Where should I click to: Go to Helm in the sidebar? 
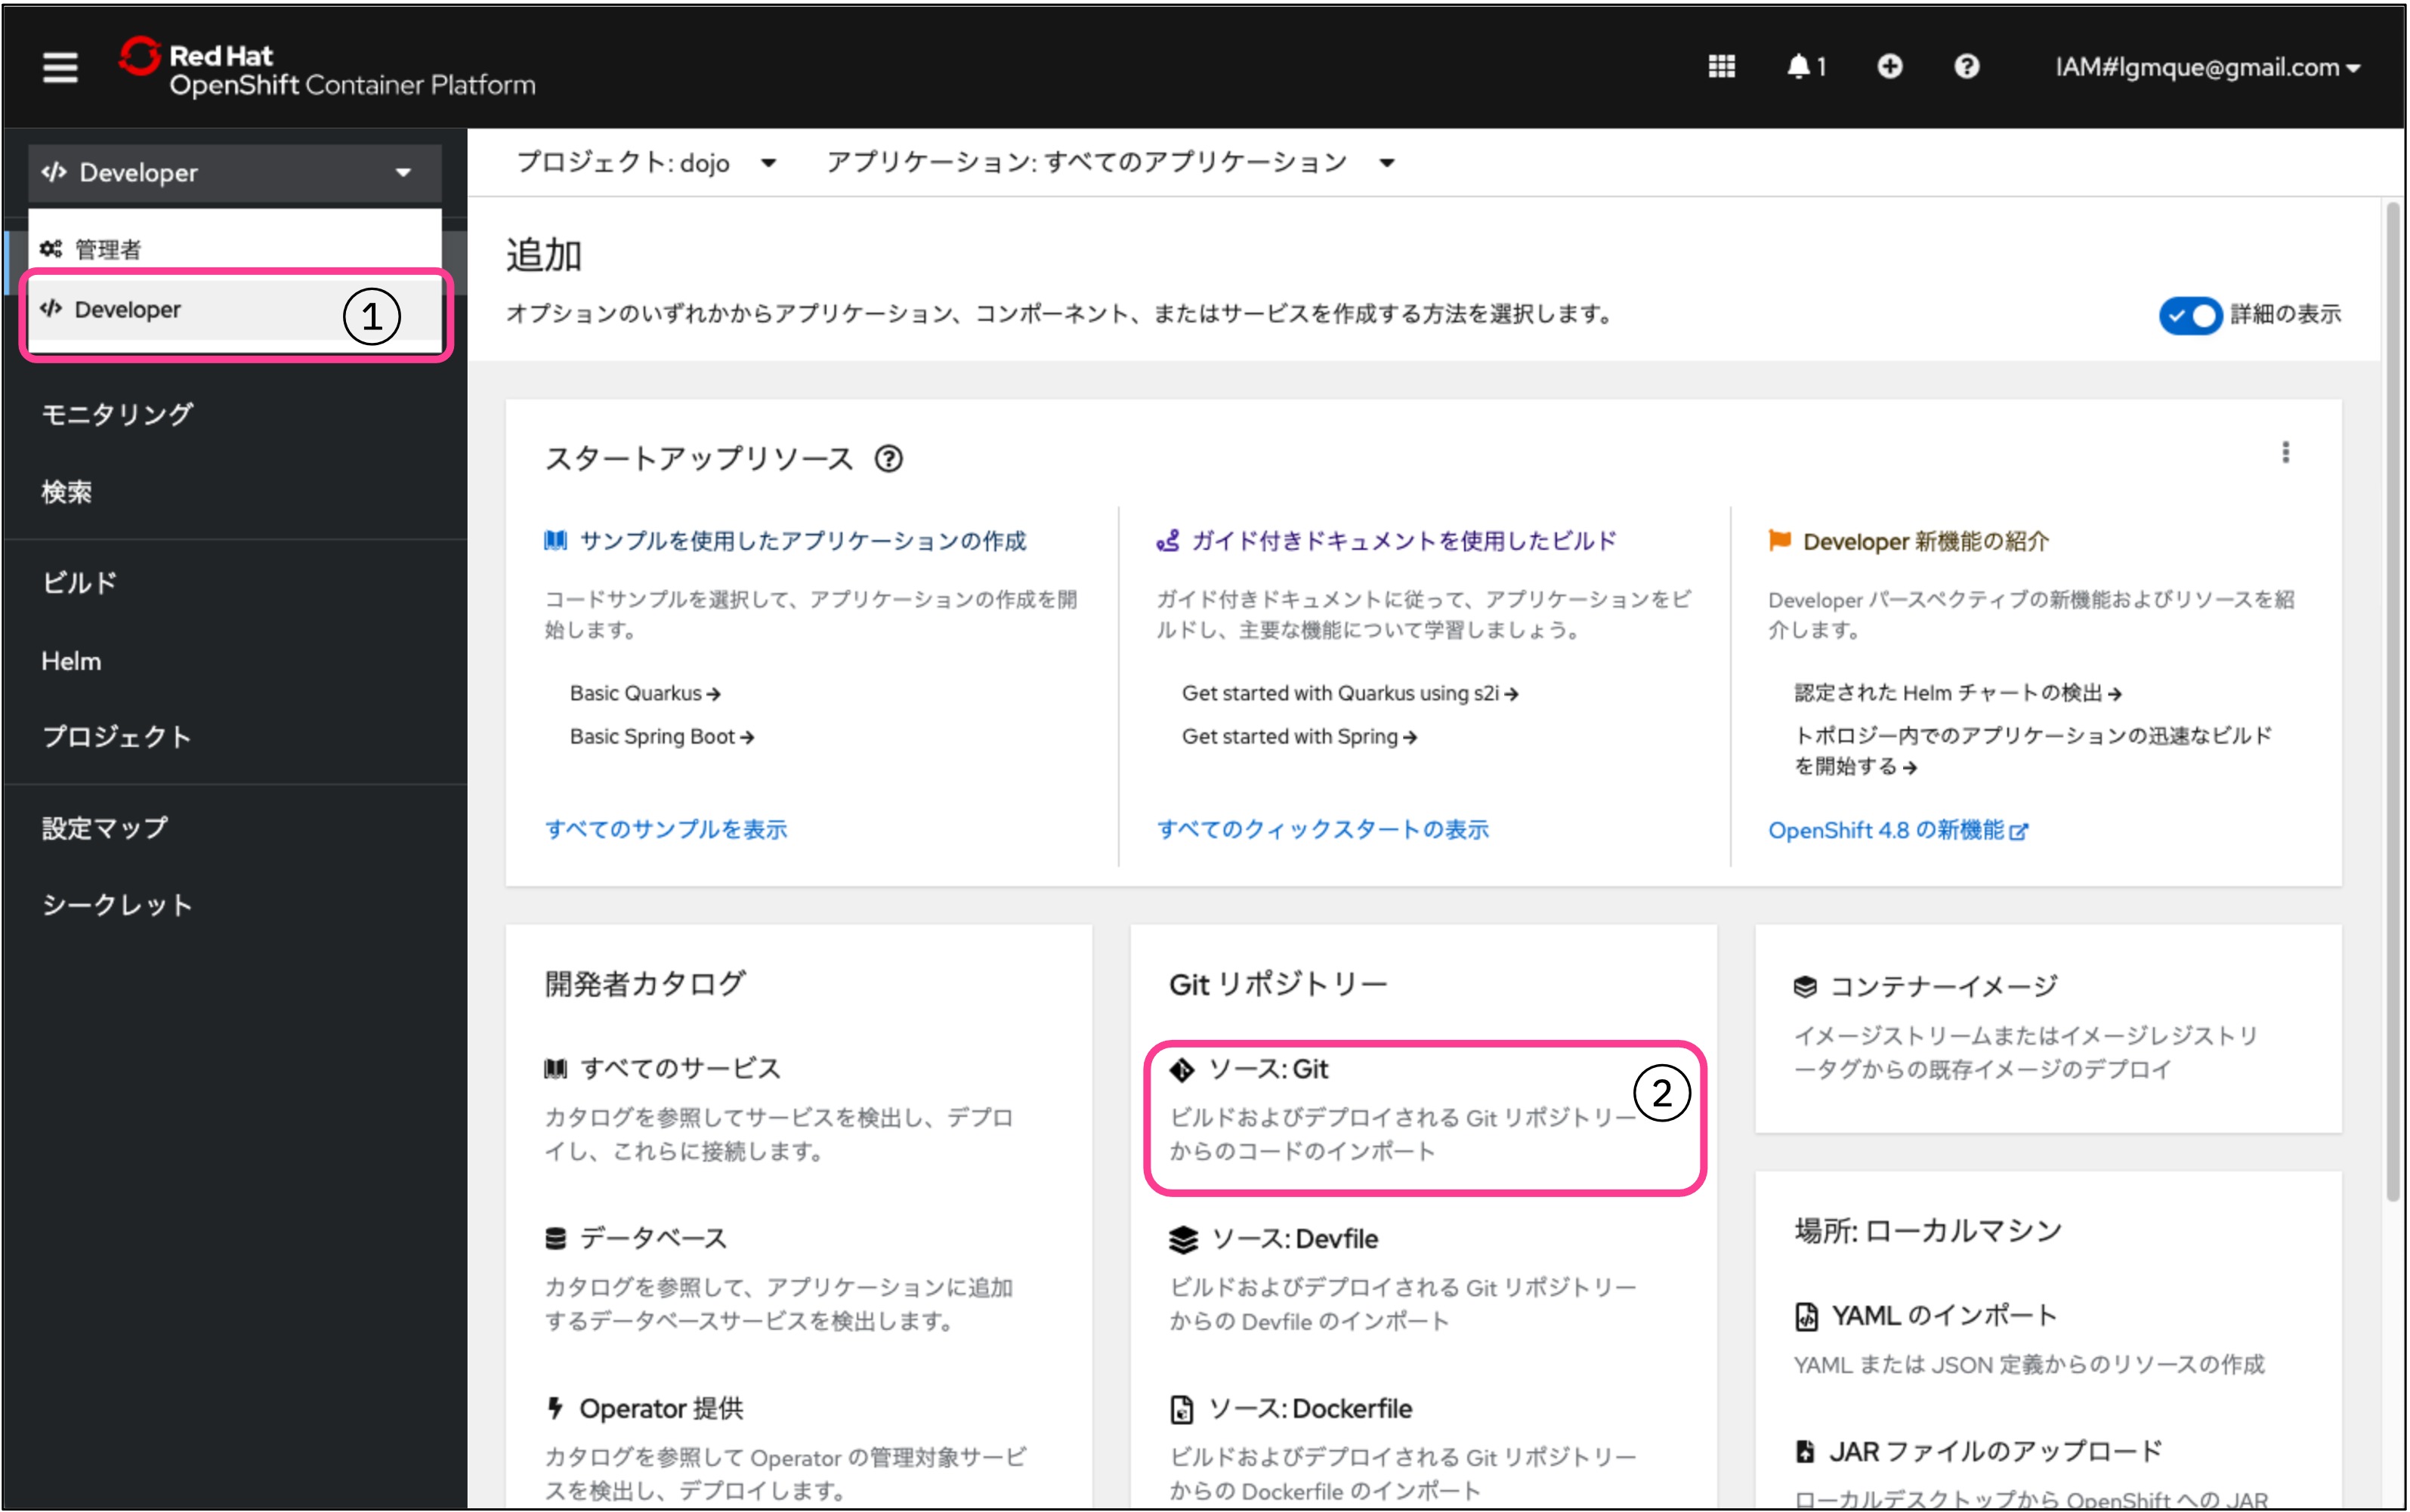[x=71, y=661]
